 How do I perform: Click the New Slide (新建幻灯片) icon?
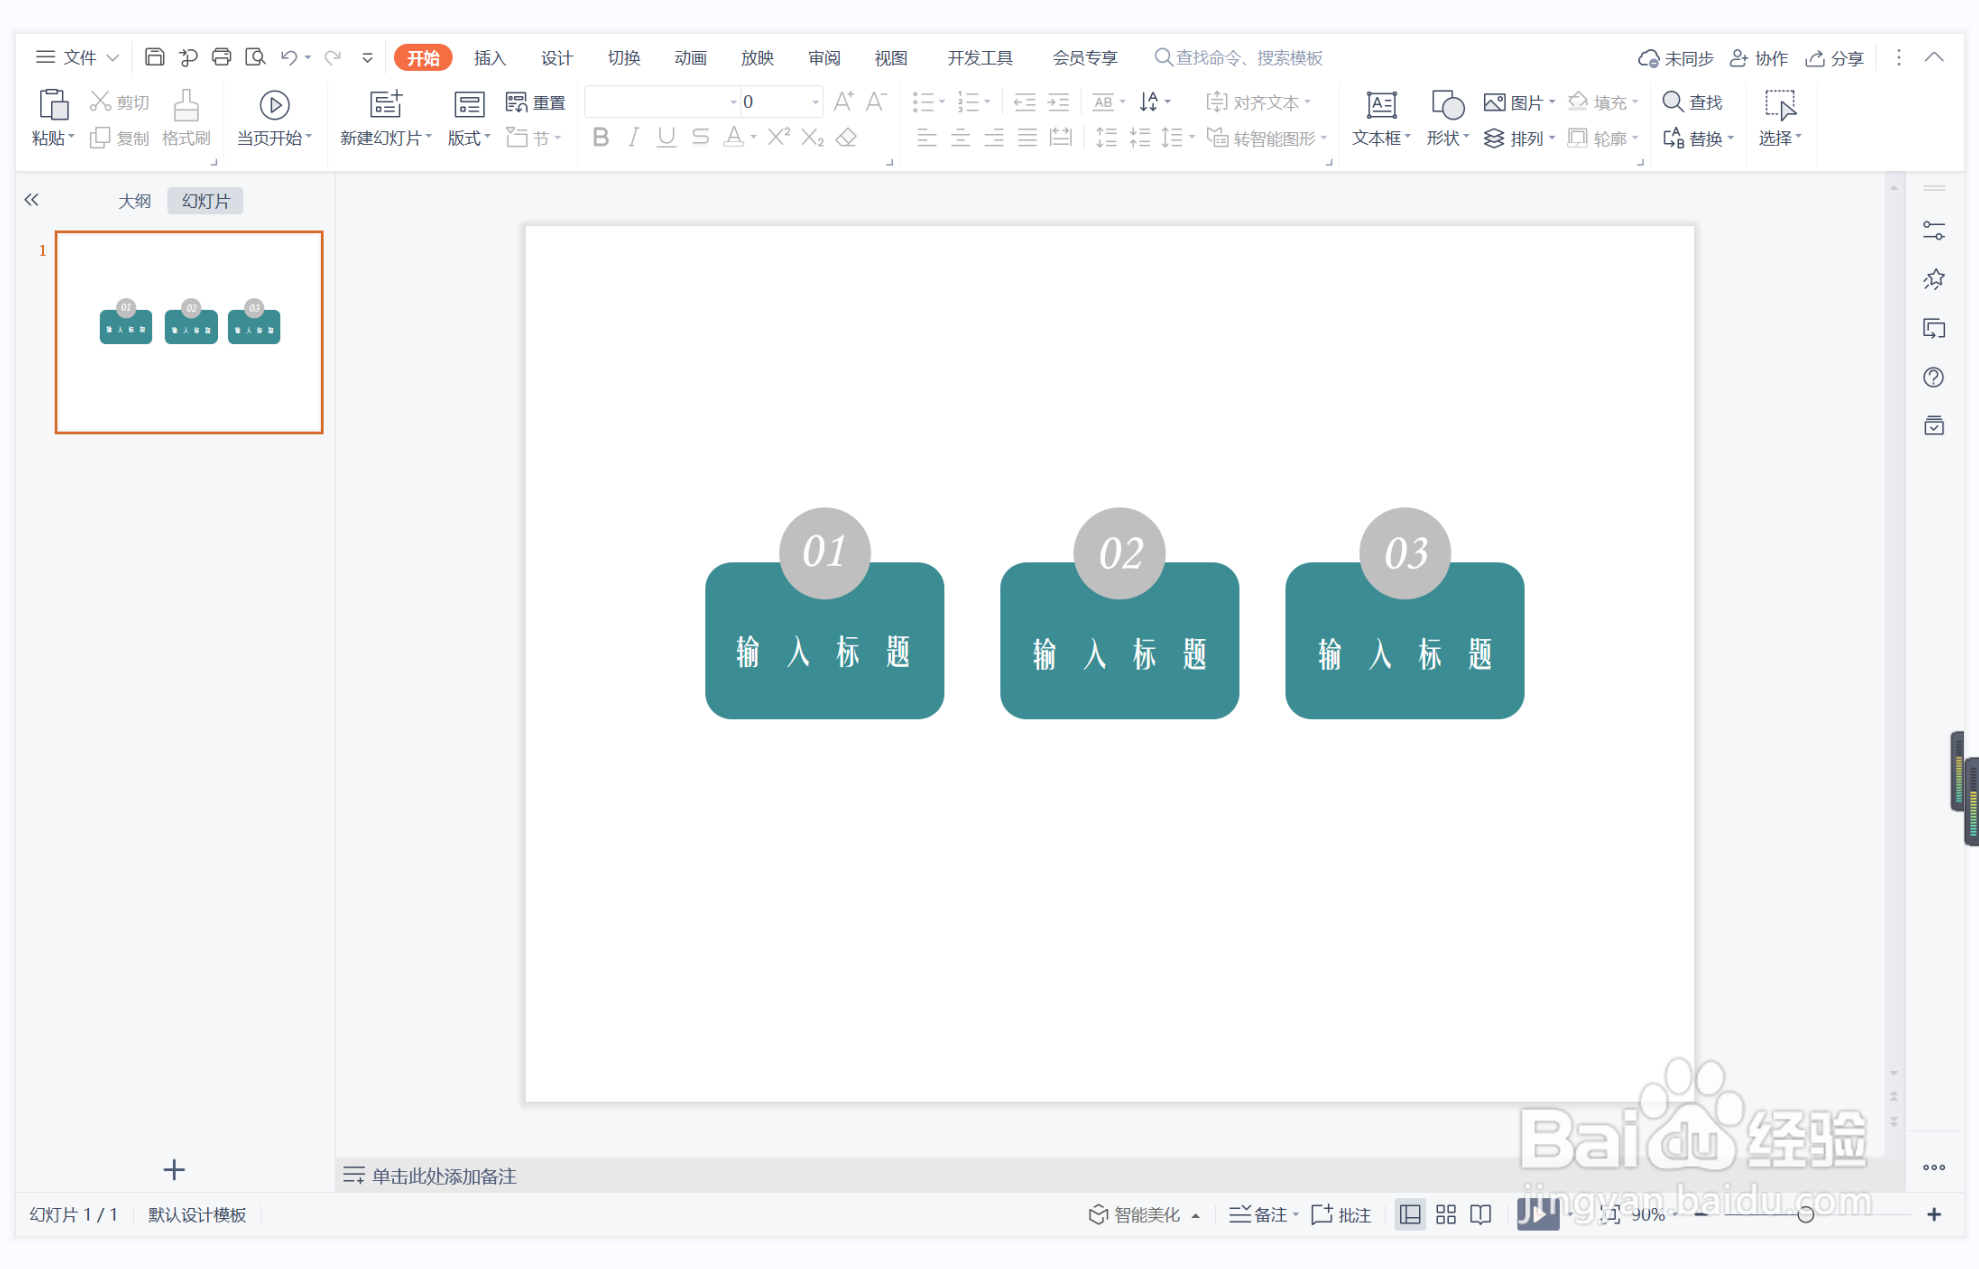(385, 105)
